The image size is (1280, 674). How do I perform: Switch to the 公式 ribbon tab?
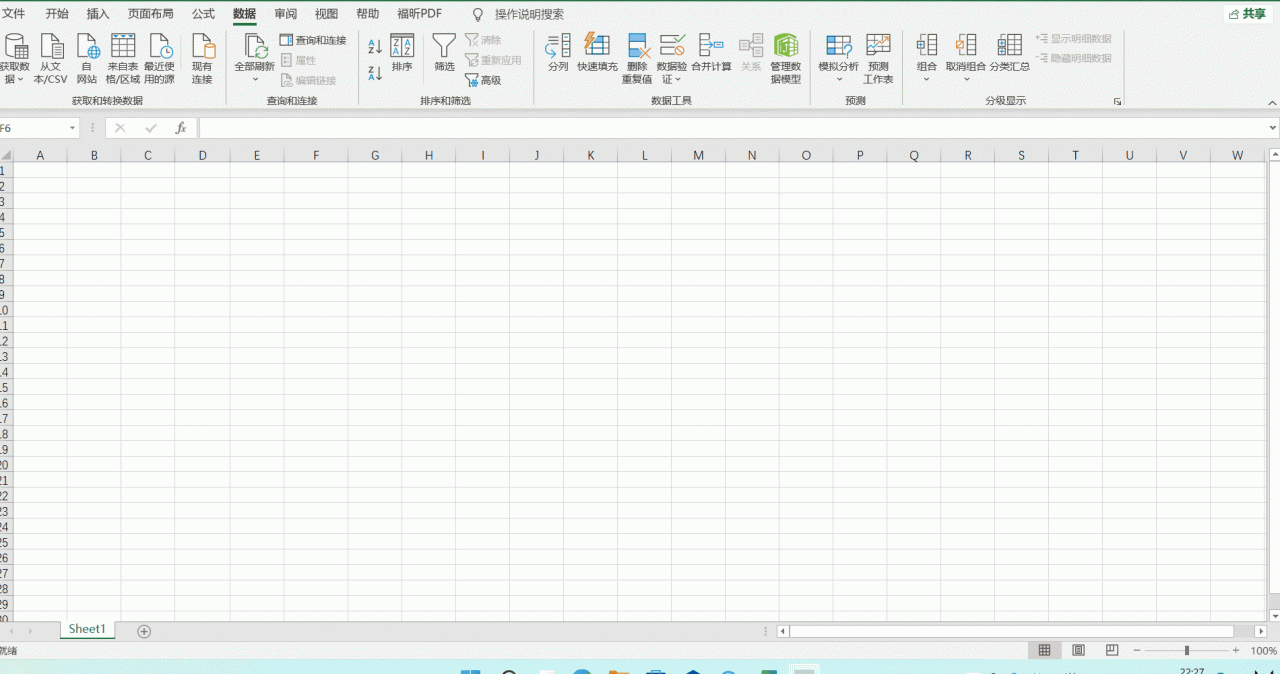[x=203, y=14]
